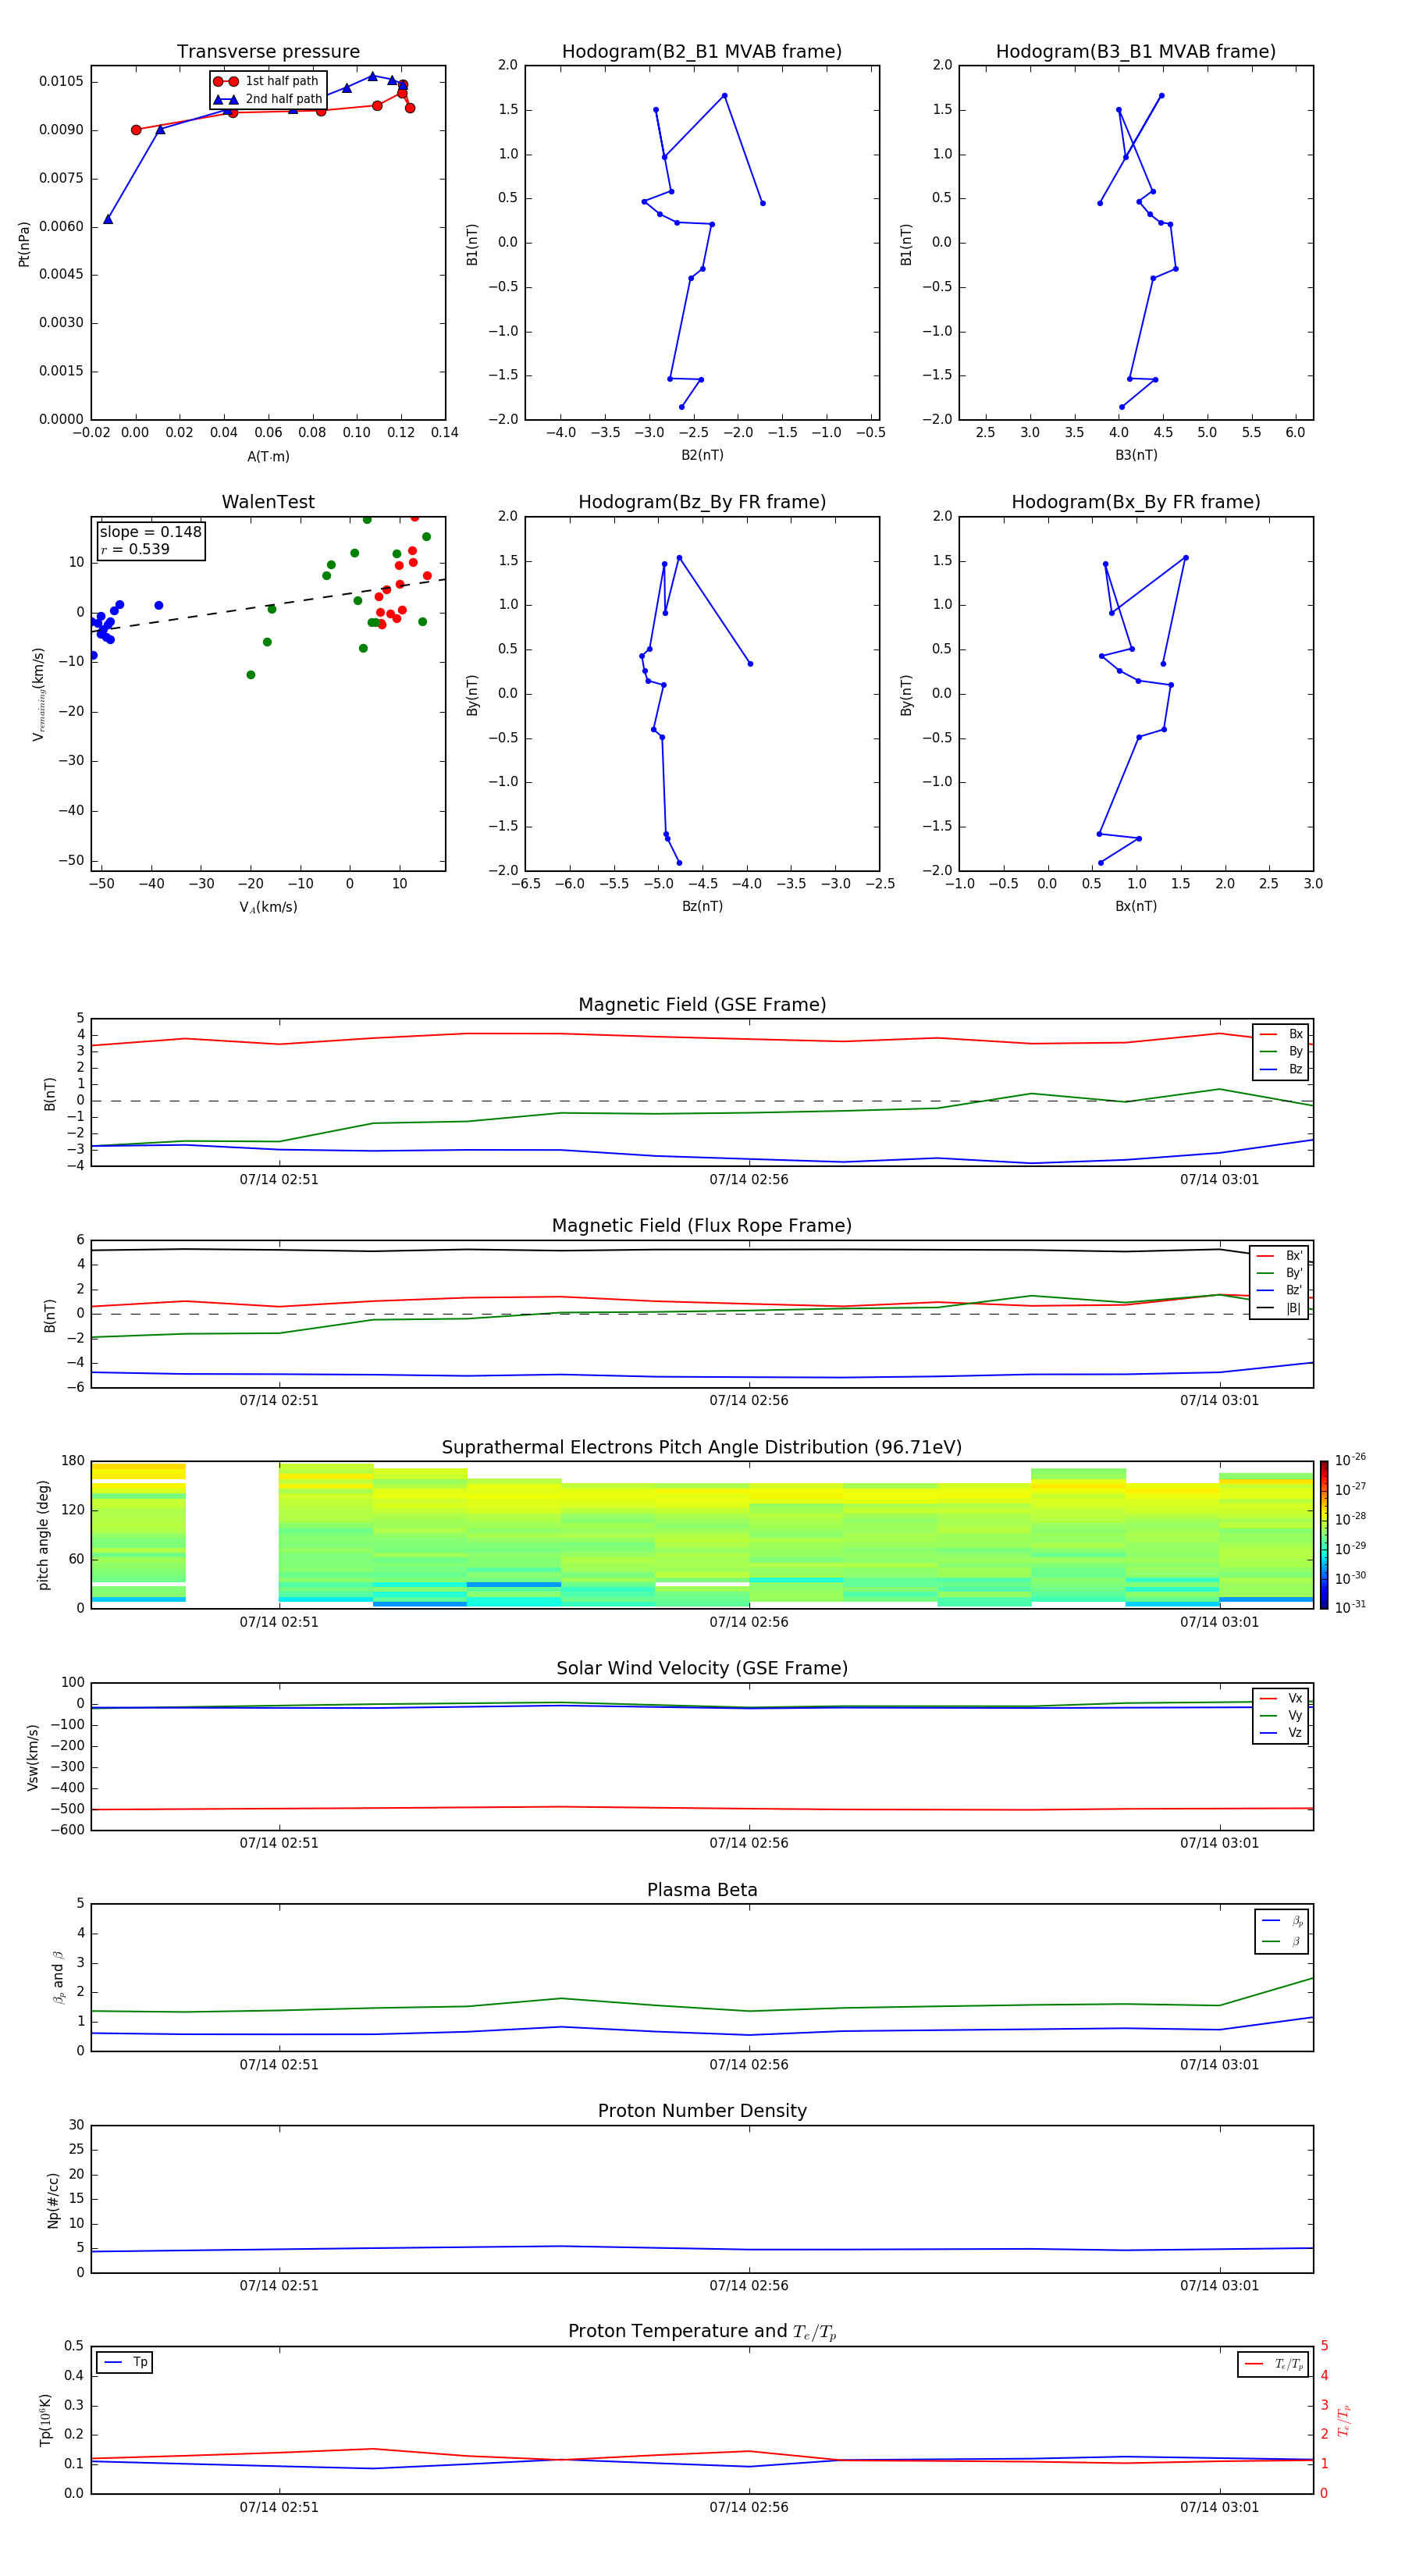This screenshot has height=2576, width=1405.
Task: Click the 'A(T·m)' x-axis label
Action: pyautogui.click(x=268, y=457)
